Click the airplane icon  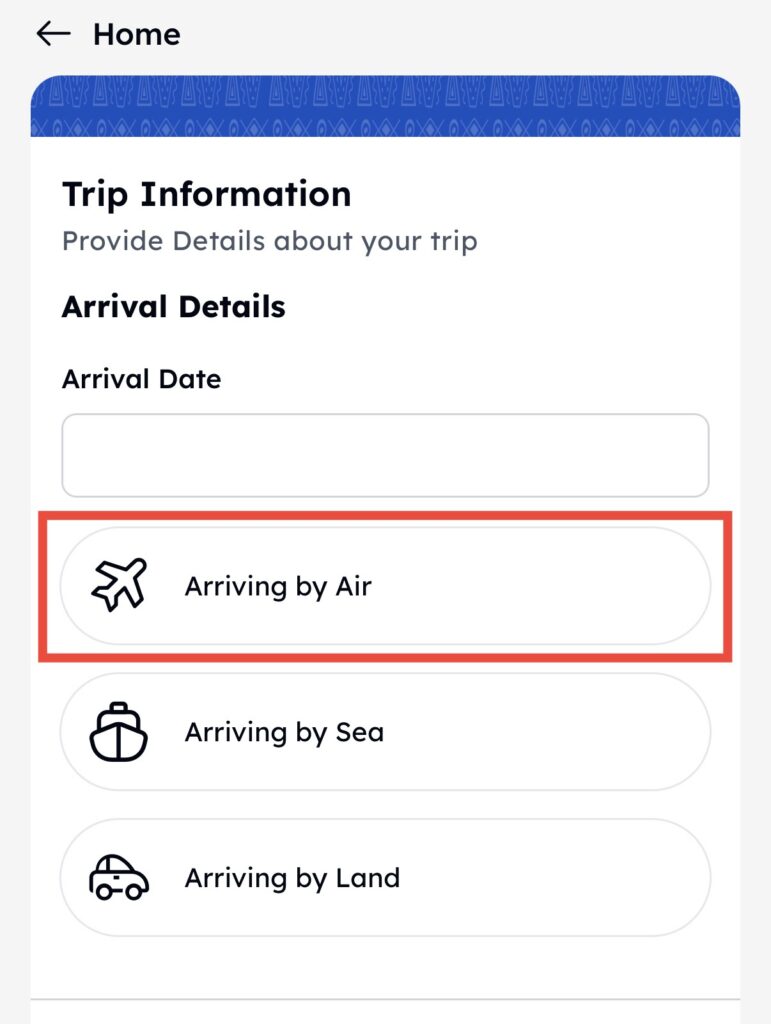[x=119, y=586]
